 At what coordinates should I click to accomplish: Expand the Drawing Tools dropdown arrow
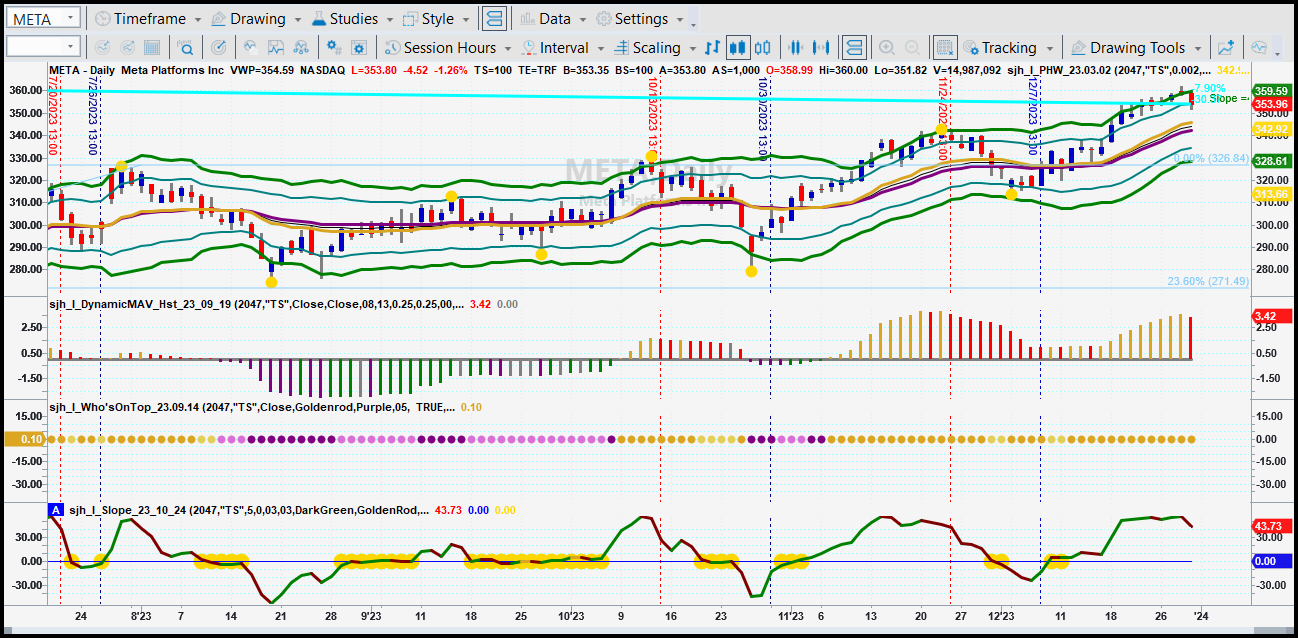pyautogui.click(x=1197, y=48)
